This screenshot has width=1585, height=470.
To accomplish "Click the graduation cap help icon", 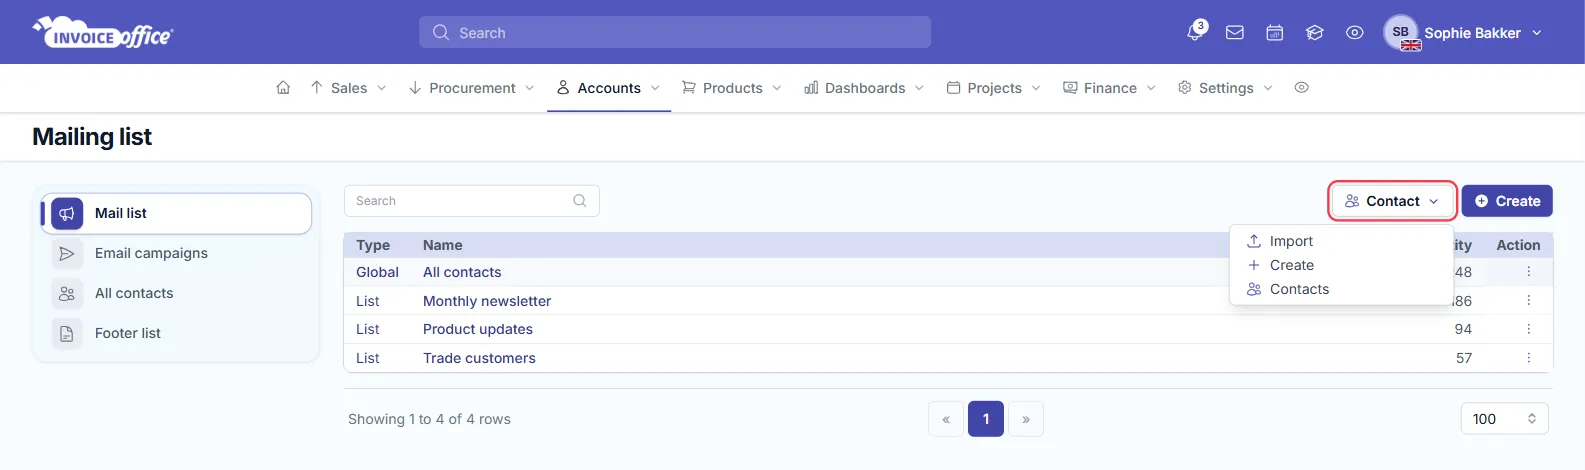I will tap(1315, 33).
